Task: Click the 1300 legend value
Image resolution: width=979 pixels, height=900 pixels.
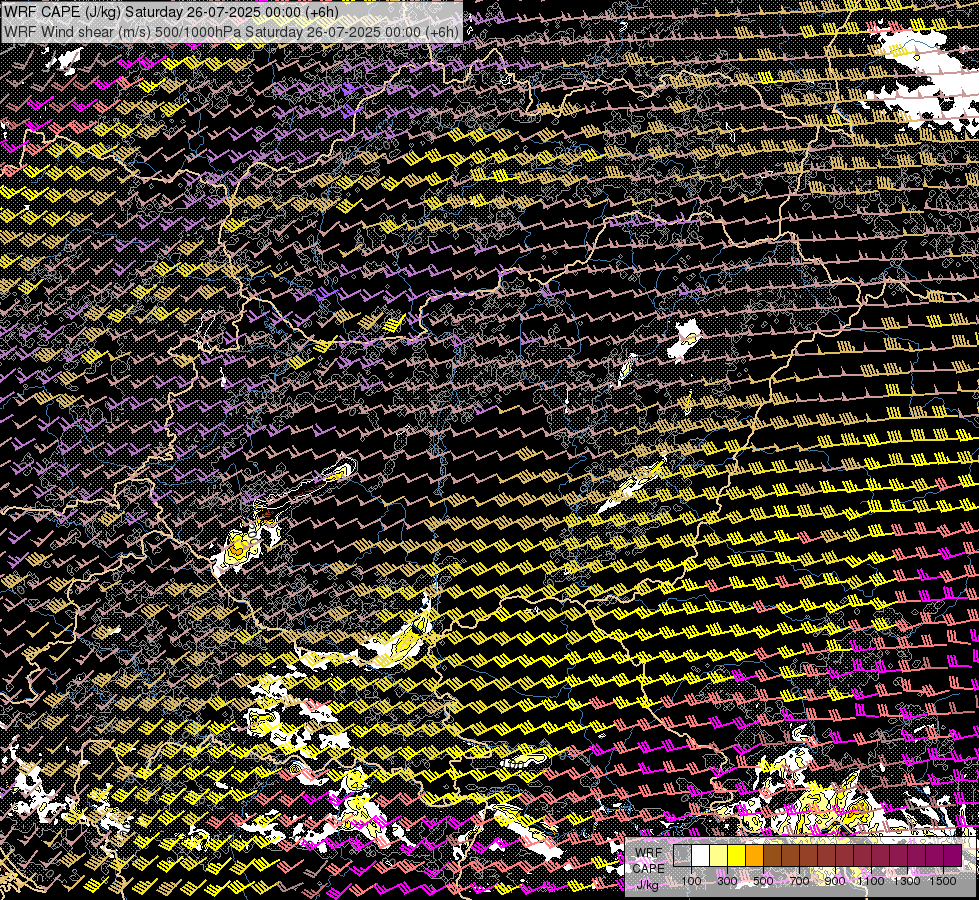Action: pyautogui.click(x=907, y=881)
